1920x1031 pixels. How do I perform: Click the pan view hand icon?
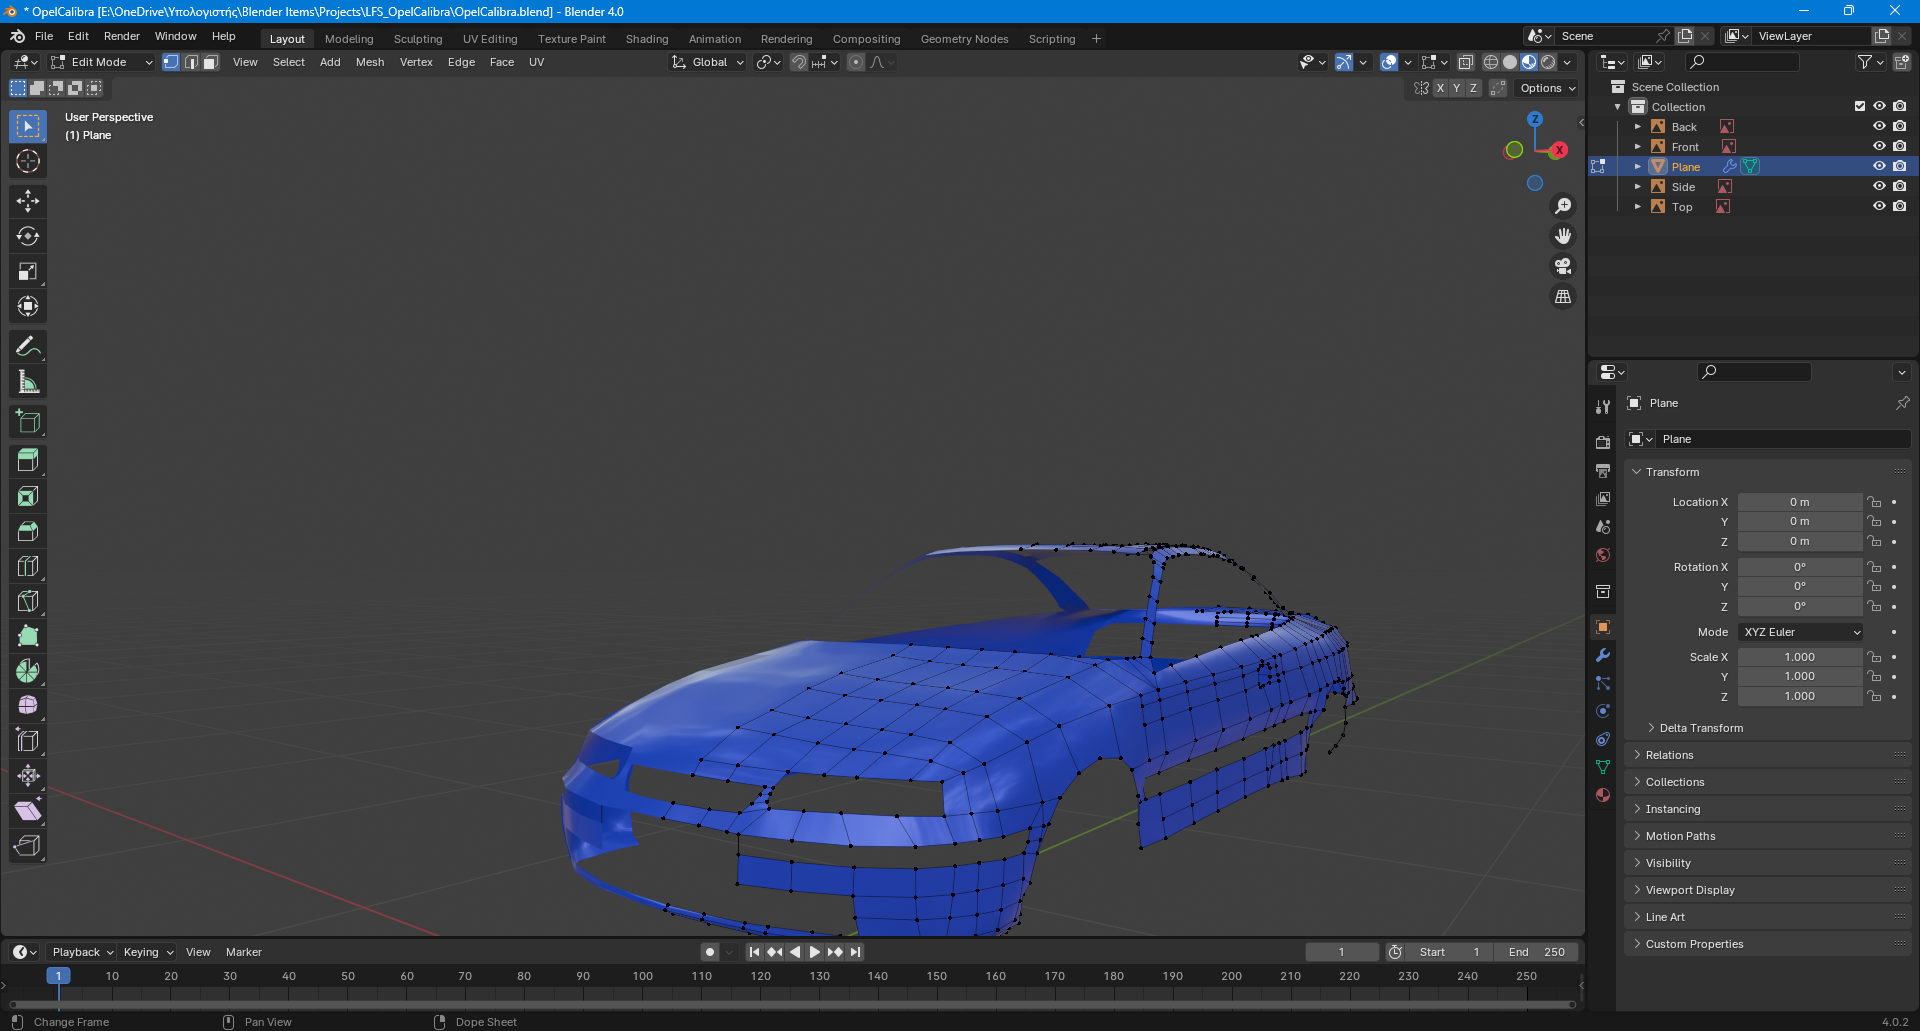click(x=1563, y=236)
